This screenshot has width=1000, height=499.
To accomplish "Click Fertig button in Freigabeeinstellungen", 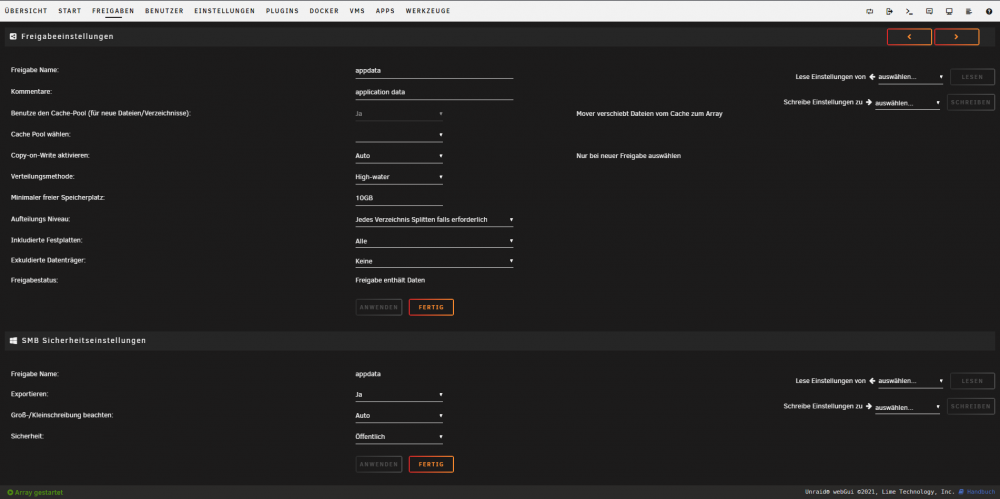I will 431,308.
